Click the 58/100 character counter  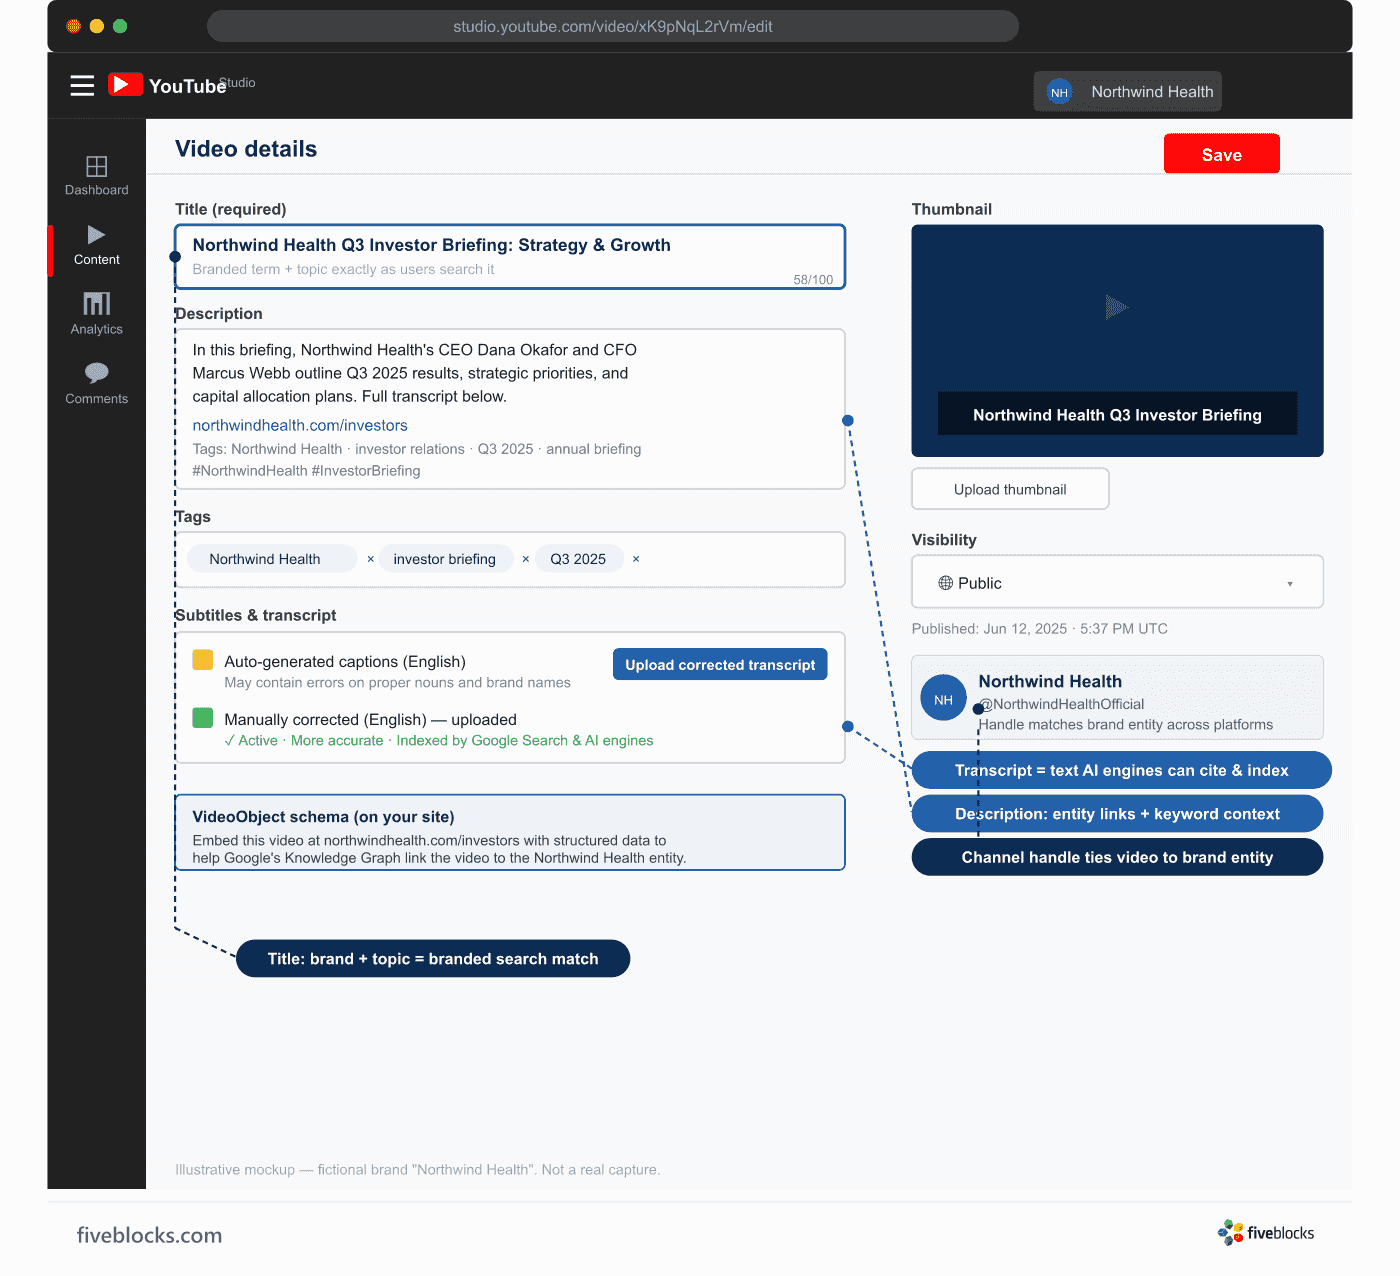tap(813, 280)
